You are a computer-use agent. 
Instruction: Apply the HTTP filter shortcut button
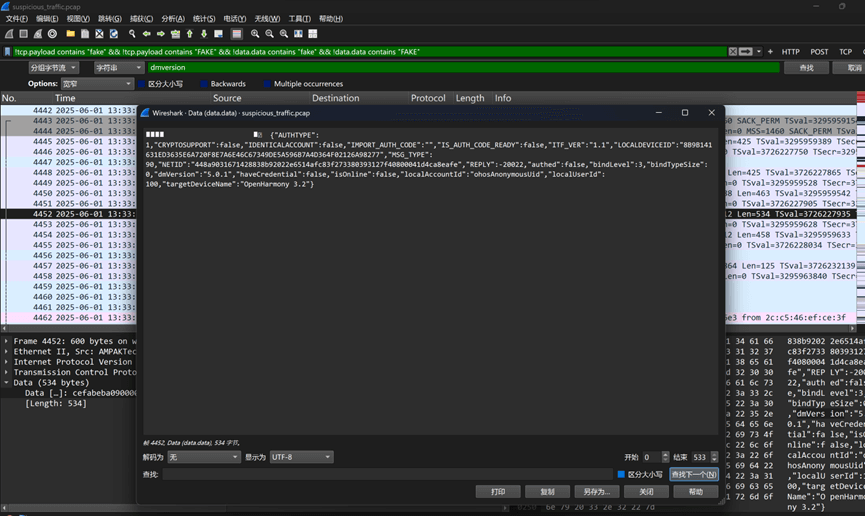click(791, 51)
